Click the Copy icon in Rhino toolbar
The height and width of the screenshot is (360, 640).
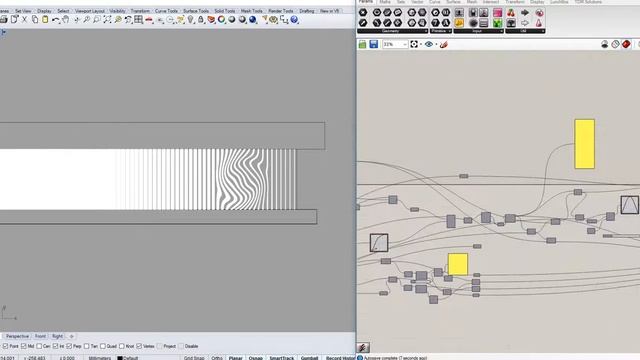[35, 19]
